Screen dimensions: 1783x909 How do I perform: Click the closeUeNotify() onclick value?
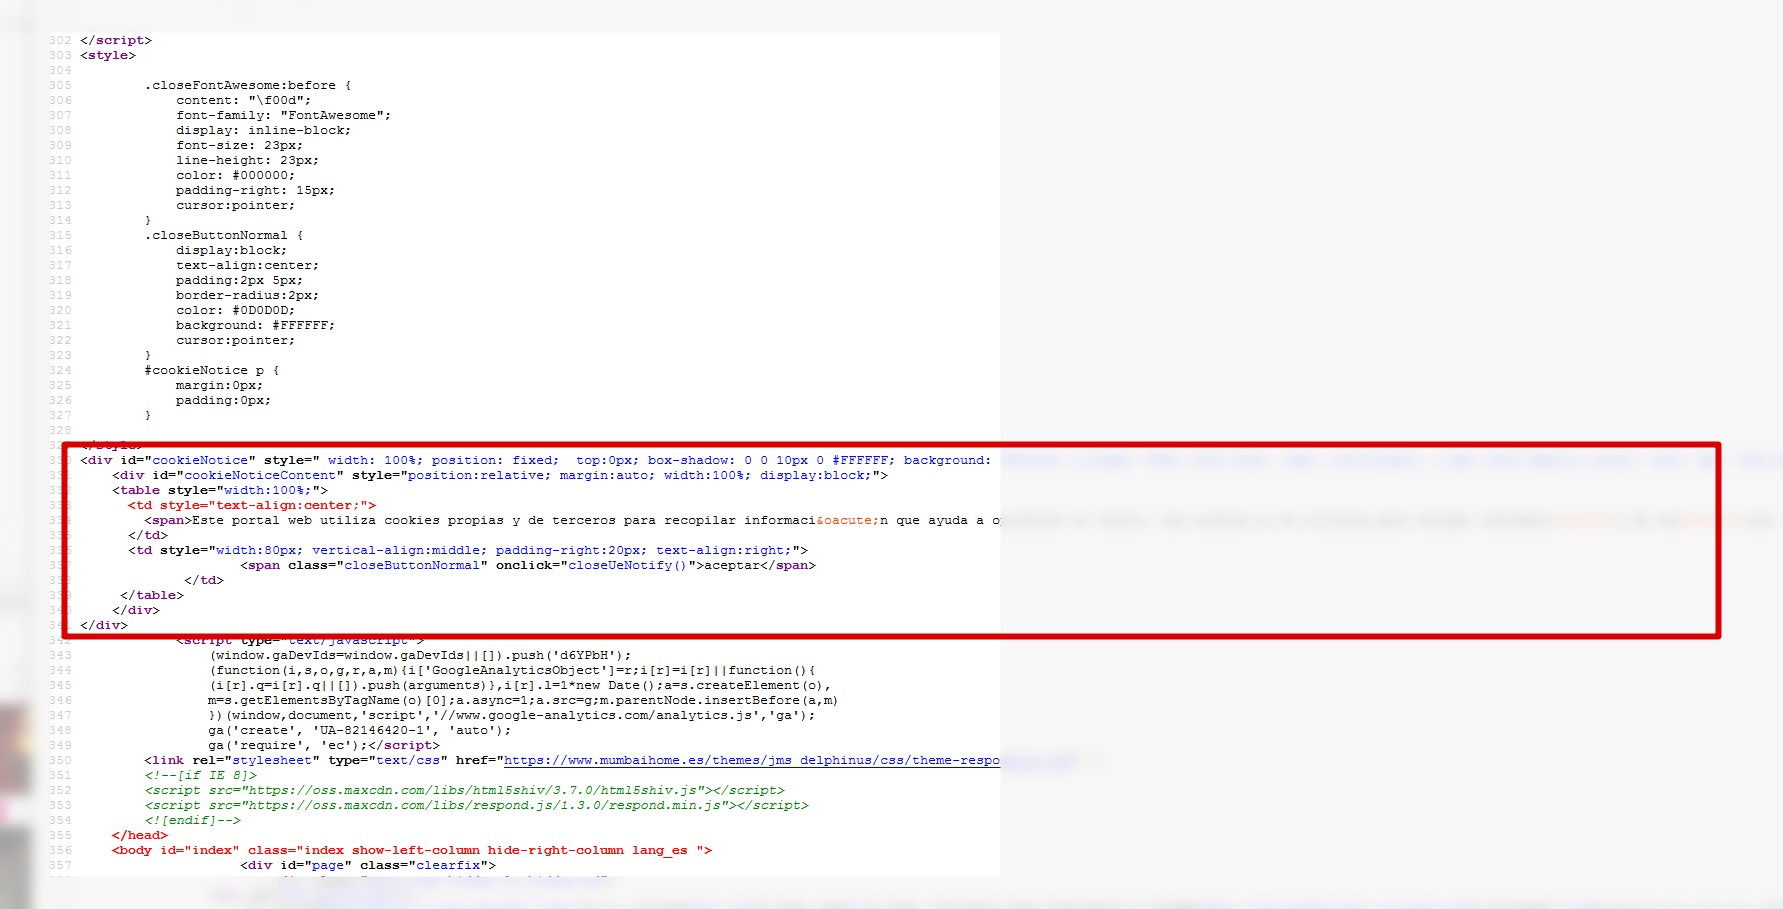coord(628,565)
